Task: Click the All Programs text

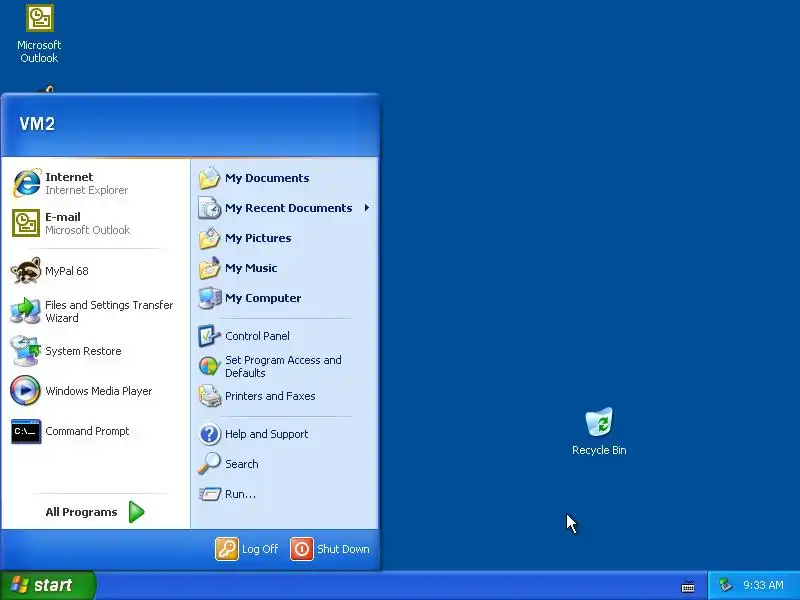Action: coord(81,512)
